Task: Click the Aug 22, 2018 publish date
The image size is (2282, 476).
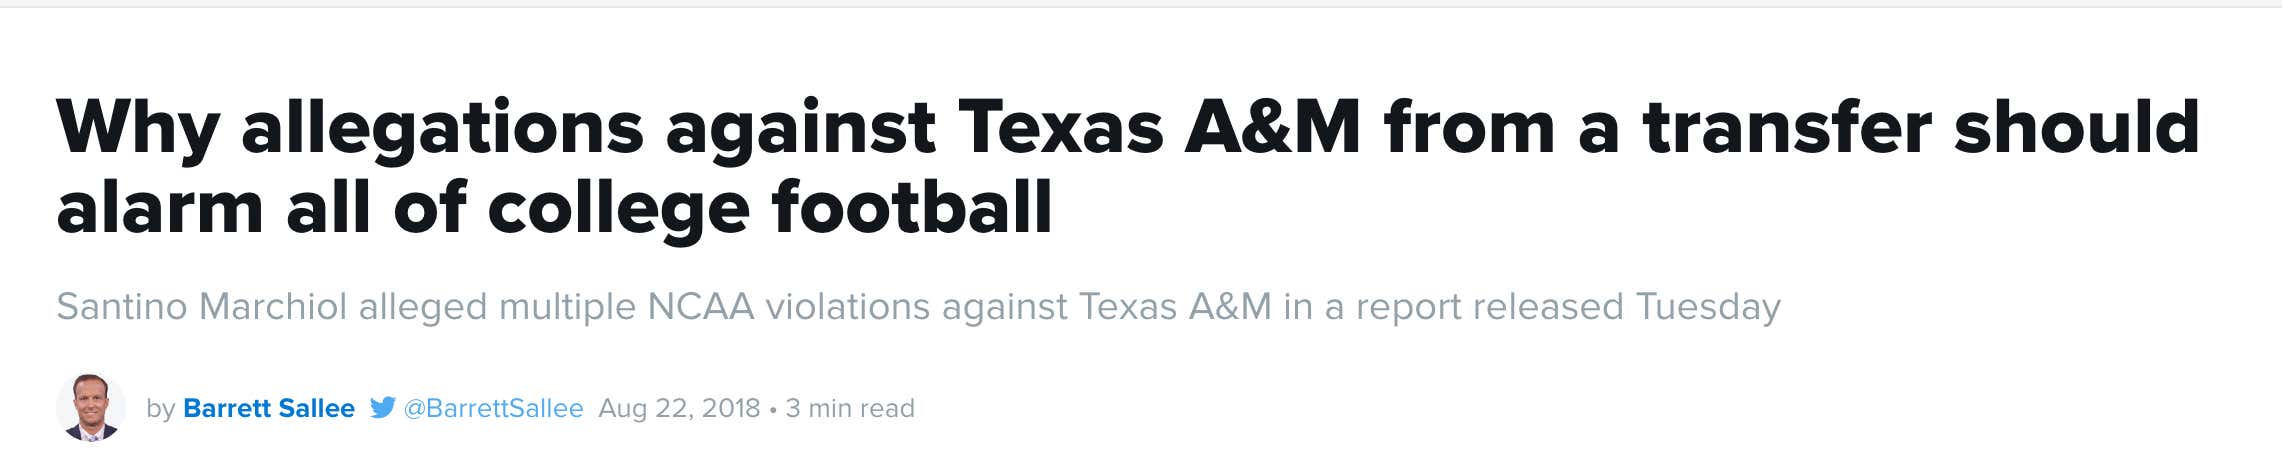Action: (x=679, y=408)
